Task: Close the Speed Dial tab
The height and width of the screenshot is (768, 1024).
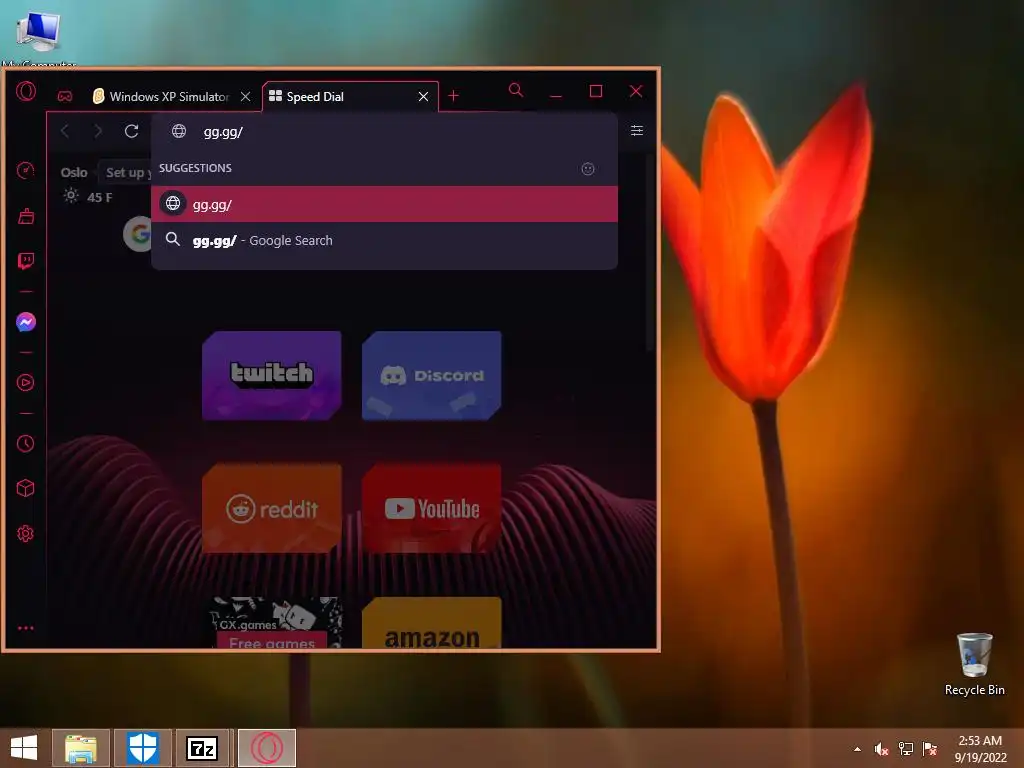Action: pos(423,97)
